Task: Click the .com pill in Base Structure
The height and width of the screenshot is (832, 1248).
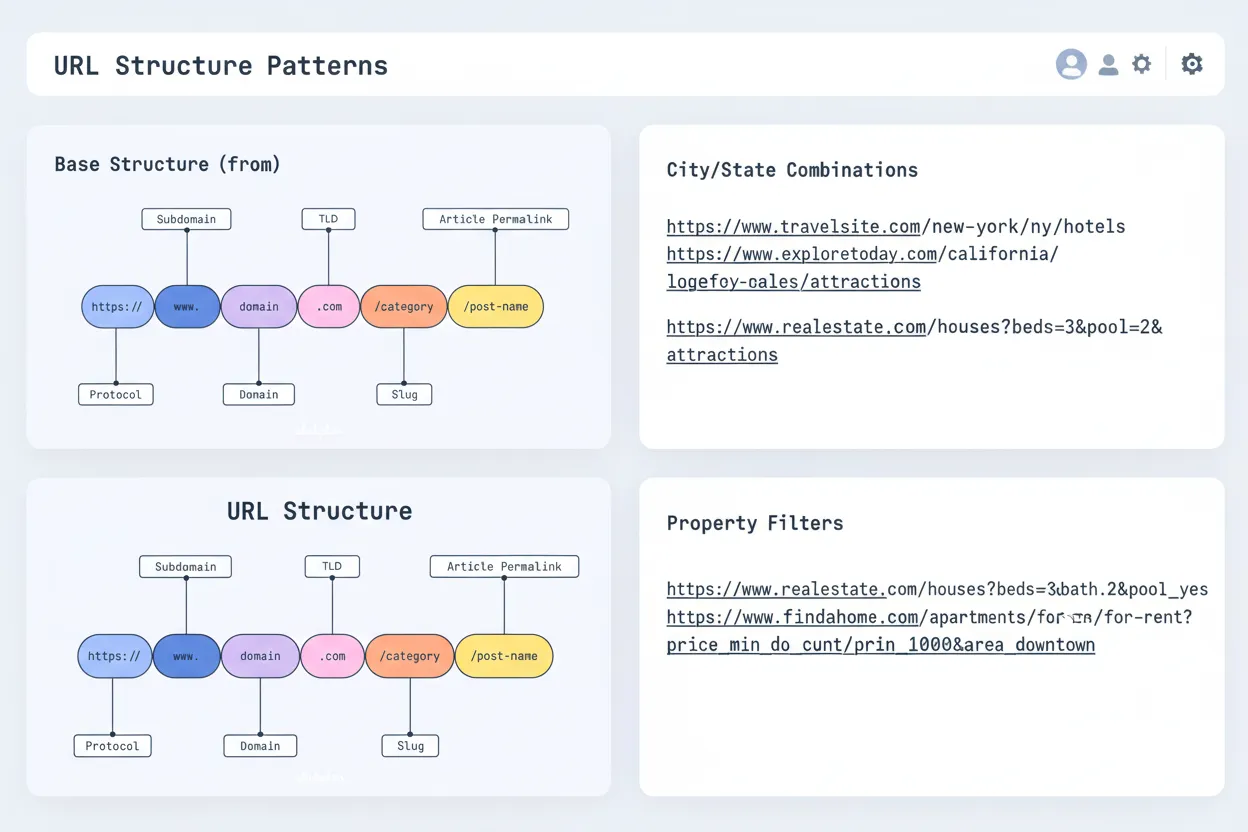Action: 328,306
